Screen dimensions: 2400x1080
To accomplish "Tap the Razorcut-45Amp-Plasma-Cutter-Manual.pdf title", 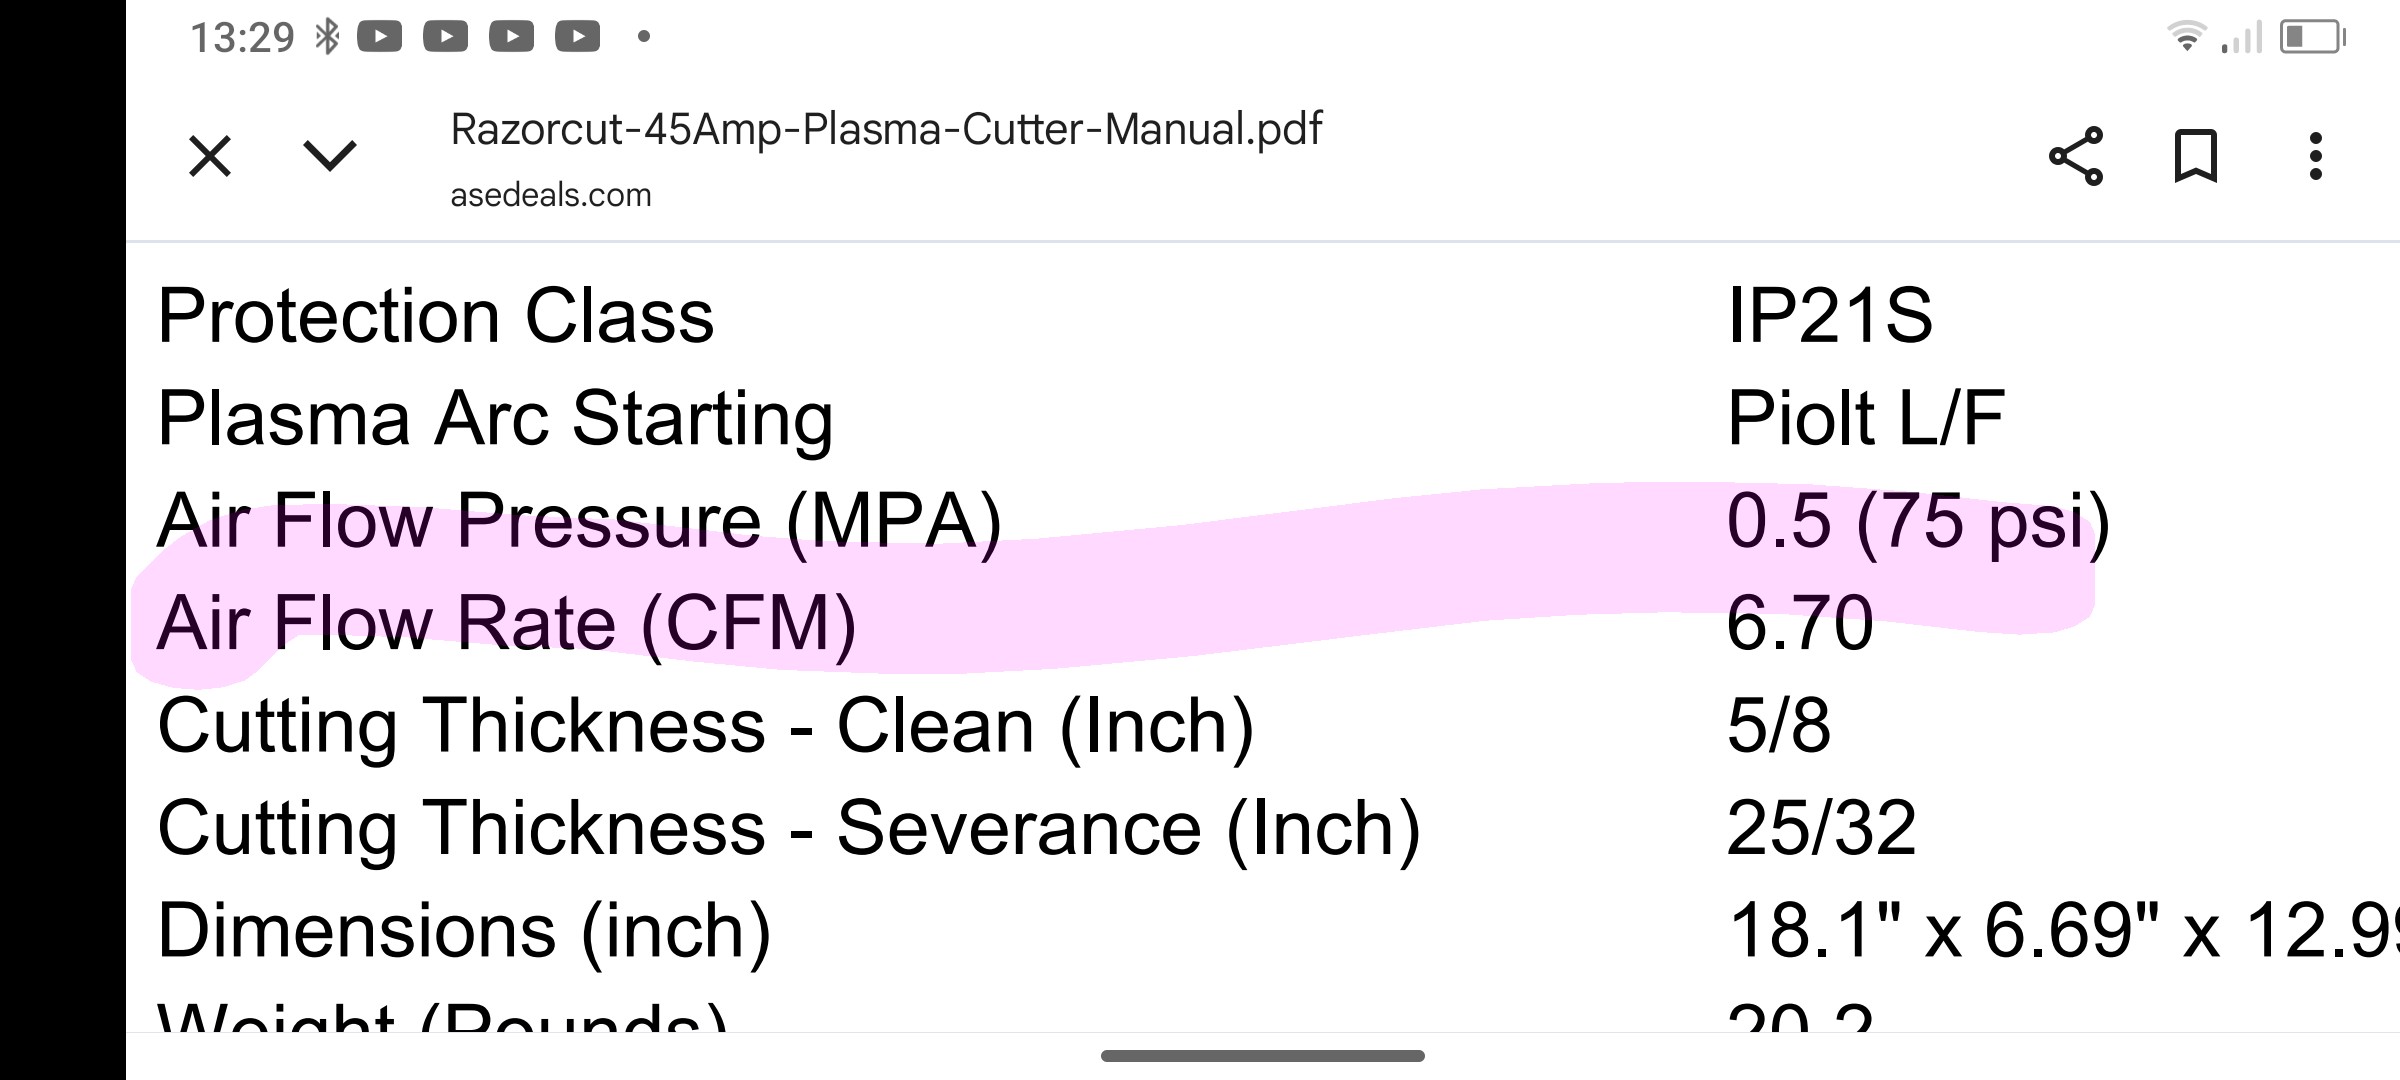I will click(x=886, y=129).
